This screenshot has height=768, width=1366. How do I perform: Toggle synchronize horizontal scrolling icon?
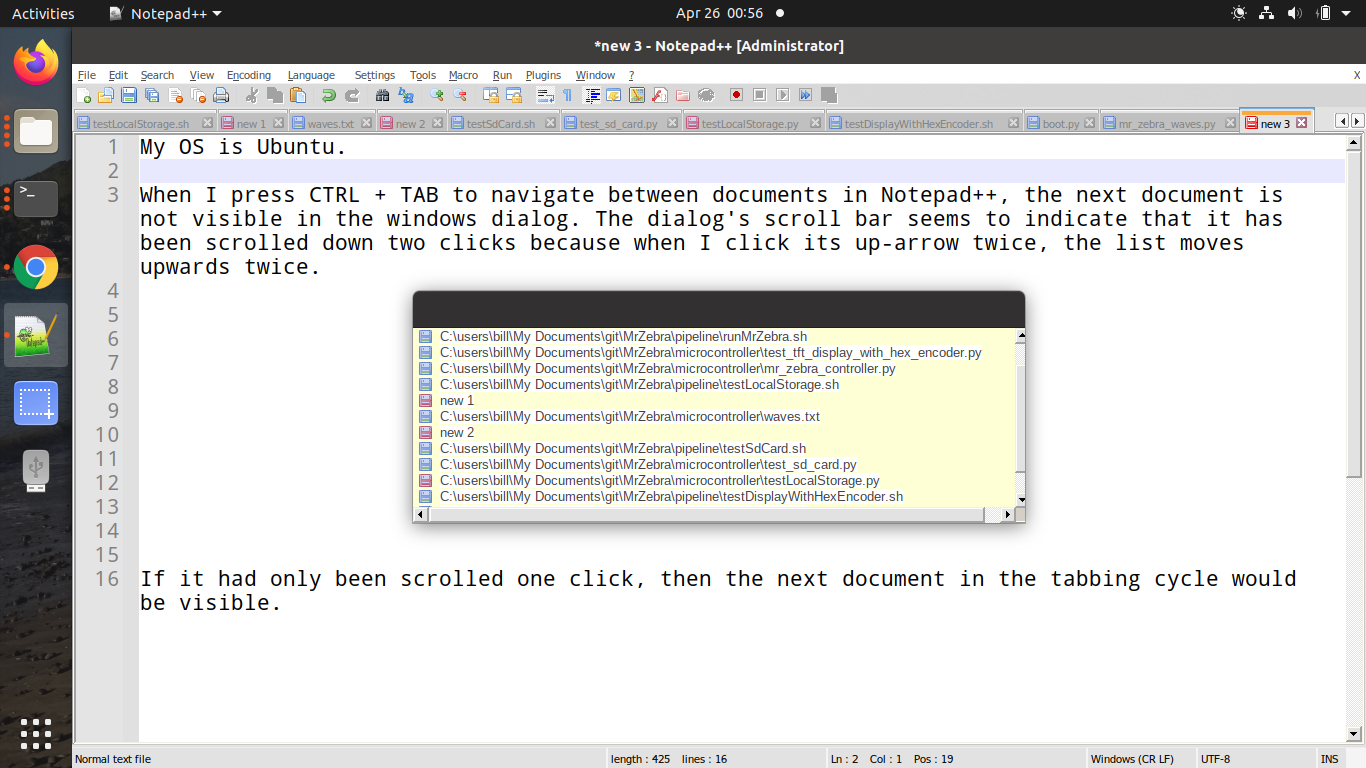[514, 95]
